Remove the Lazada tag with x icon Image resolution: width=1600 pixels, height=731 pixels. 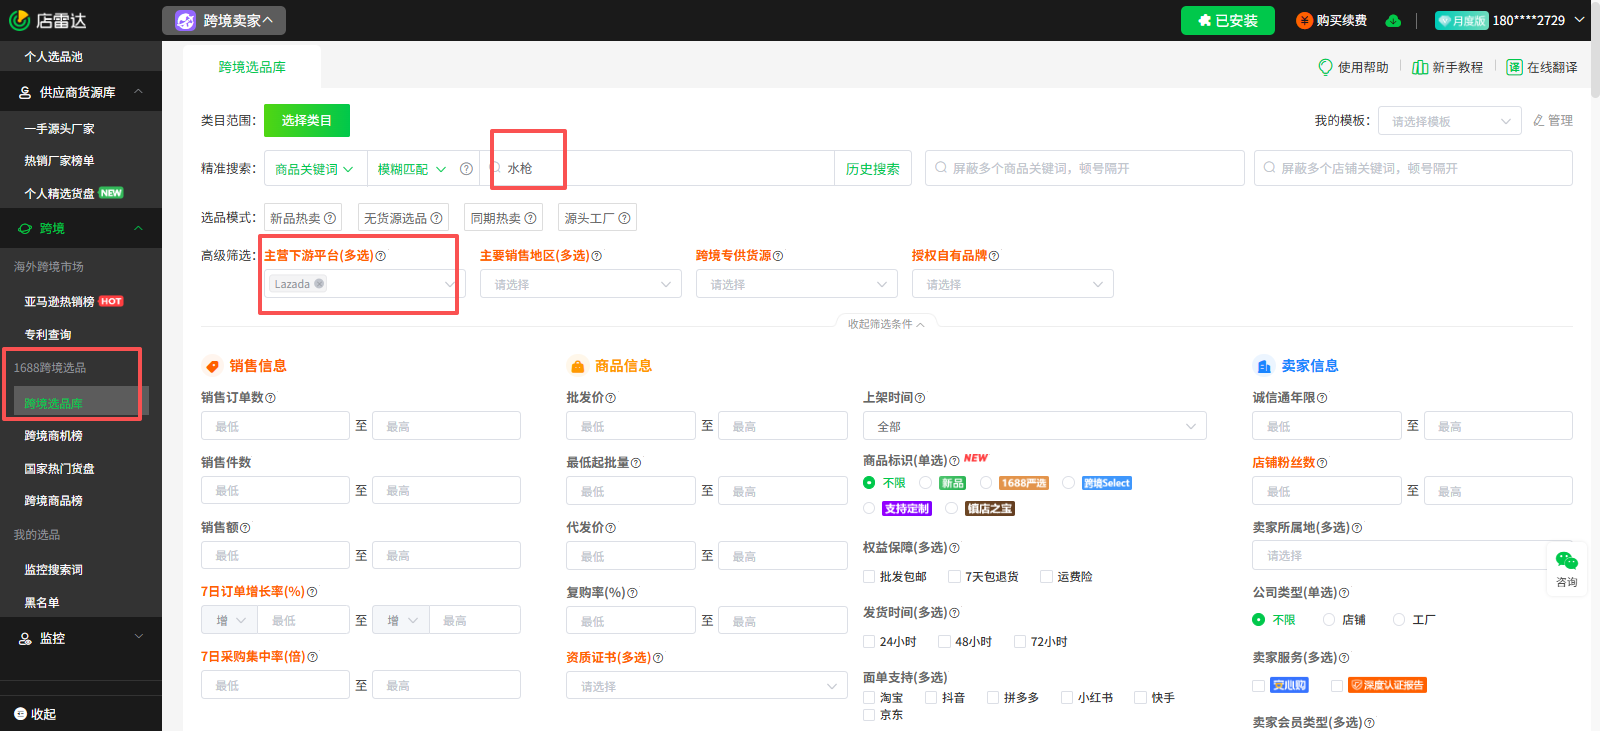pos(319,284)
